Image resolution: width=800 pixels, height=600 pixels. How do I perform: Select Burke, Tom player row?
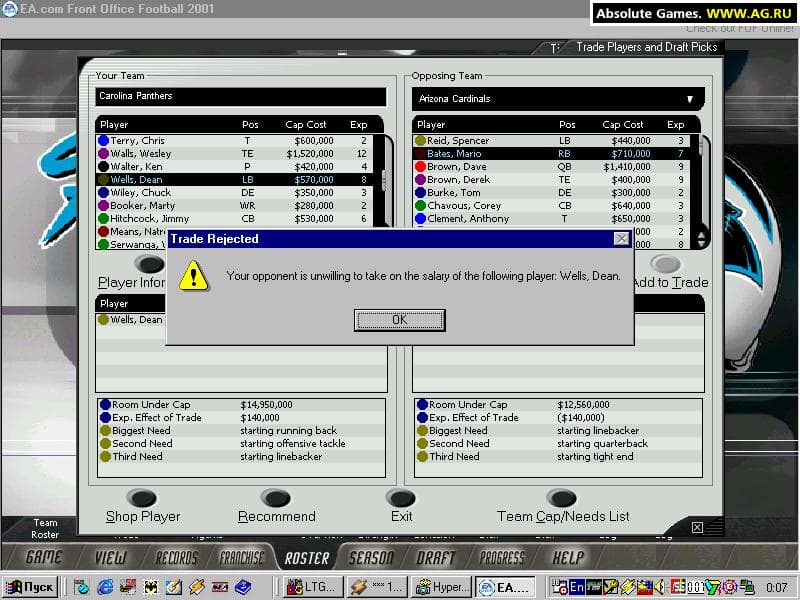[551, 192]
